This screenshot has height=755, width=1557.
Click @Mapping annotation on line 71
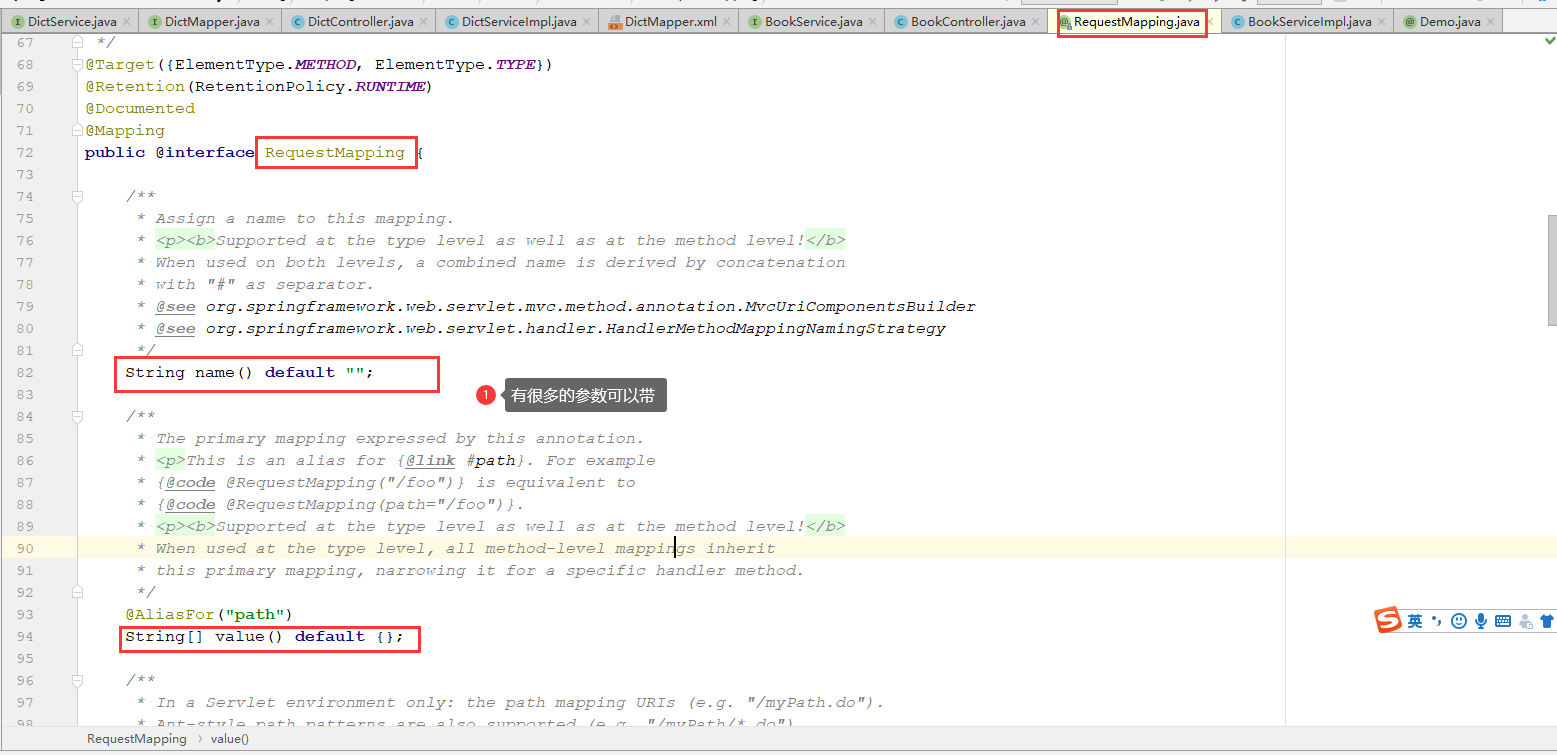coord(125,130)
